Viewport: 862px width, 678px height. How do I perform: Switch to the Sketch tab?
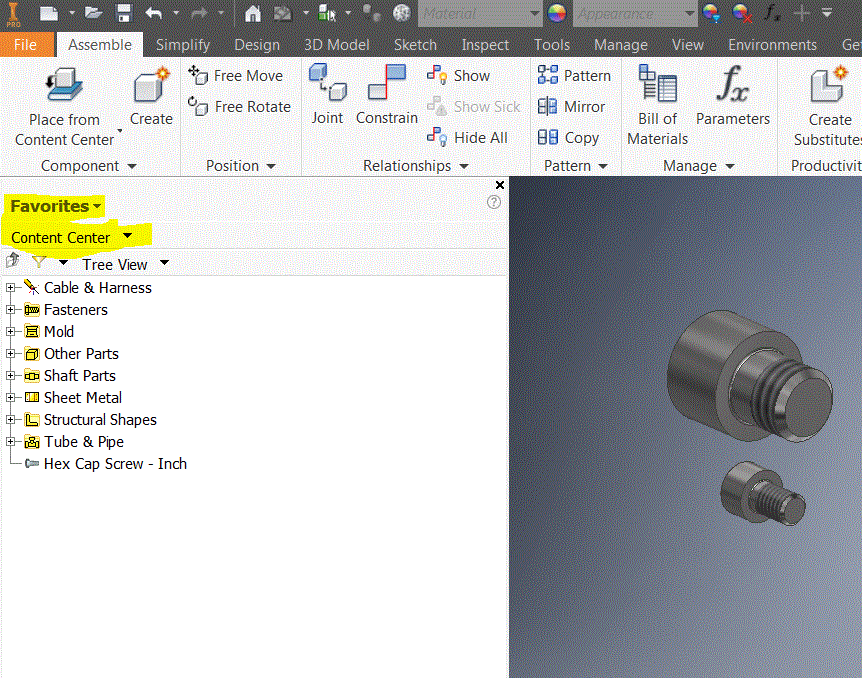click(x=415, y=45)
